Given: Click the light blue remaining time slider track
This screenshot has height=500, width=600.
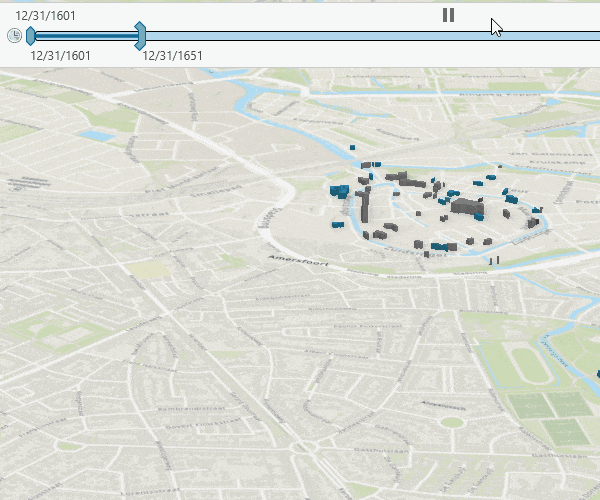Looking at the screenshot, I should click(x=373, y=36).
